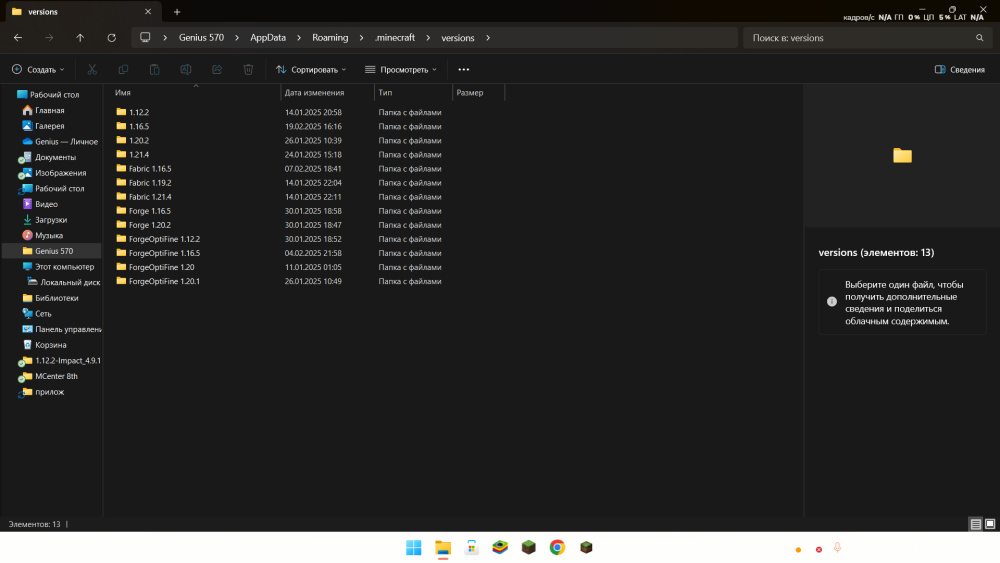
Task: Select Видео in sidebar
Action: coord(46,204)
